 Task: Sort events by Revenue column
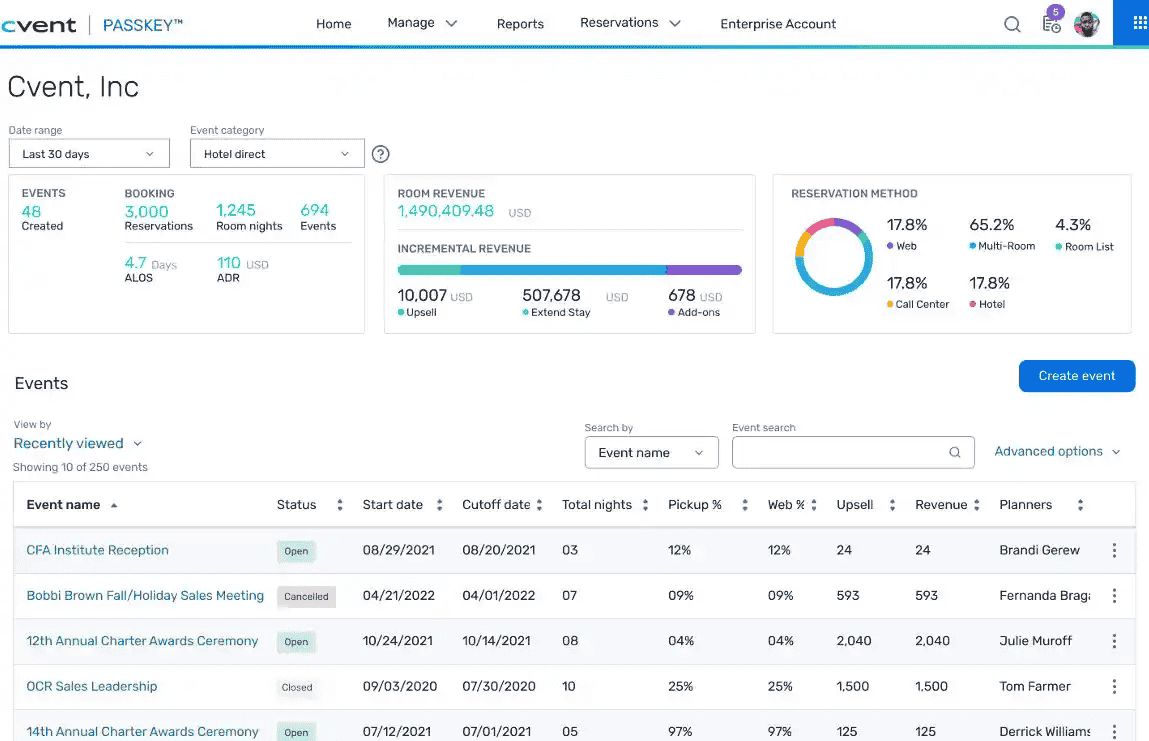point(976,505)
